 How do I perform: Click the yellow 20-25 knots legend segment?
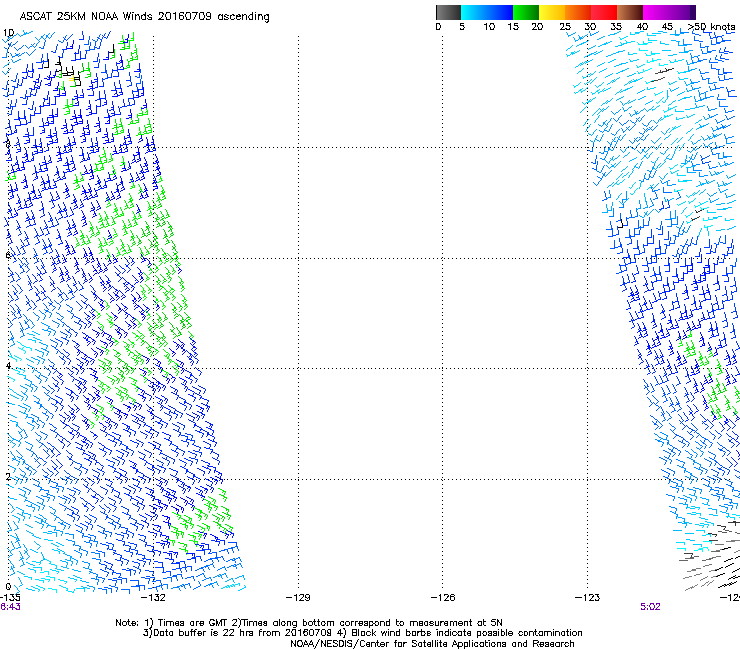click(552, 12)
